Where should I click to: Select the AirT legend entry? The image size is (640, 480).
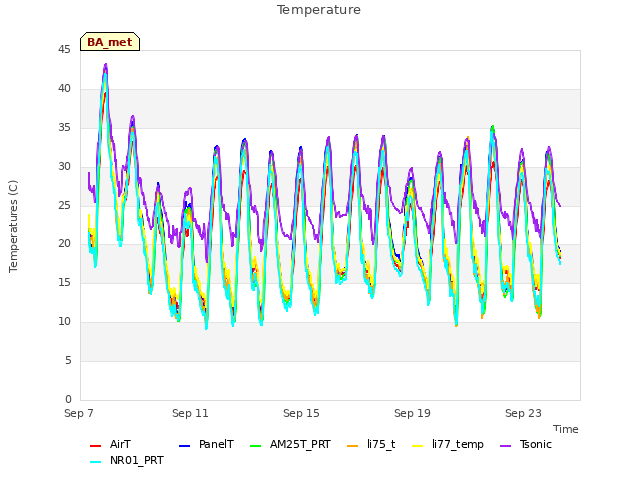[x=110, y=444]
